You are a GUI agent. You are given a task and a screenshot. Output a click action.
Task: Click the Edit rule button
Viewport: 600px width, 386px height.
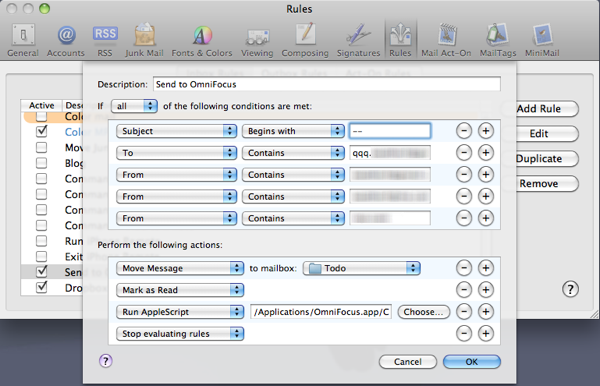tap(539, 134)
